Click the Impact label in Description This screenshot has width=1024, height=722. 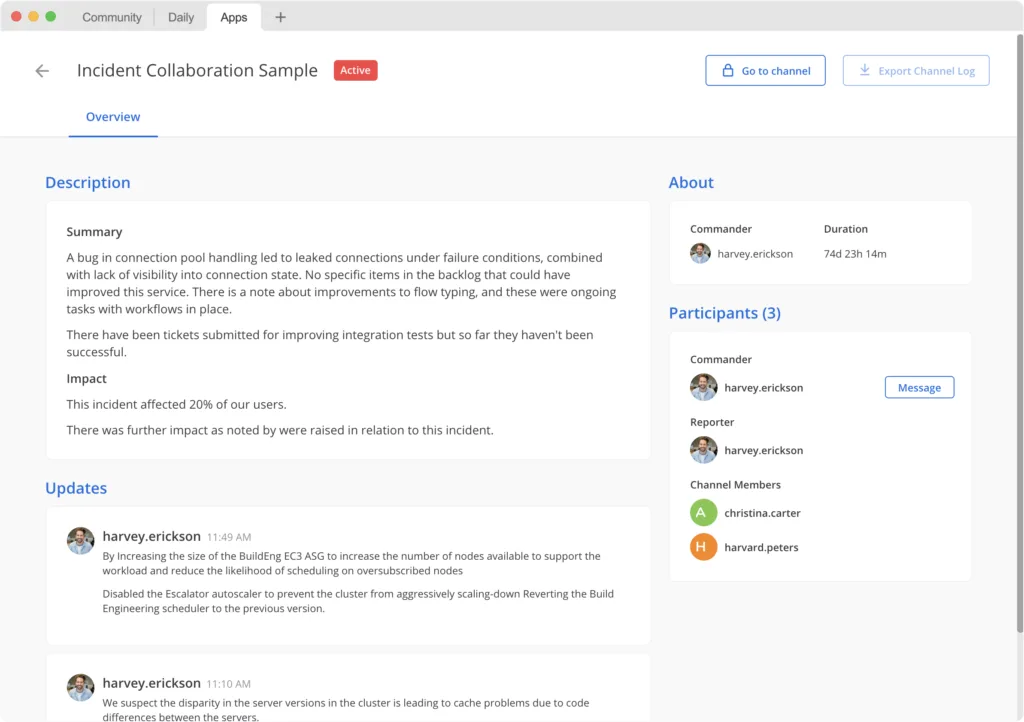[86, 379]
